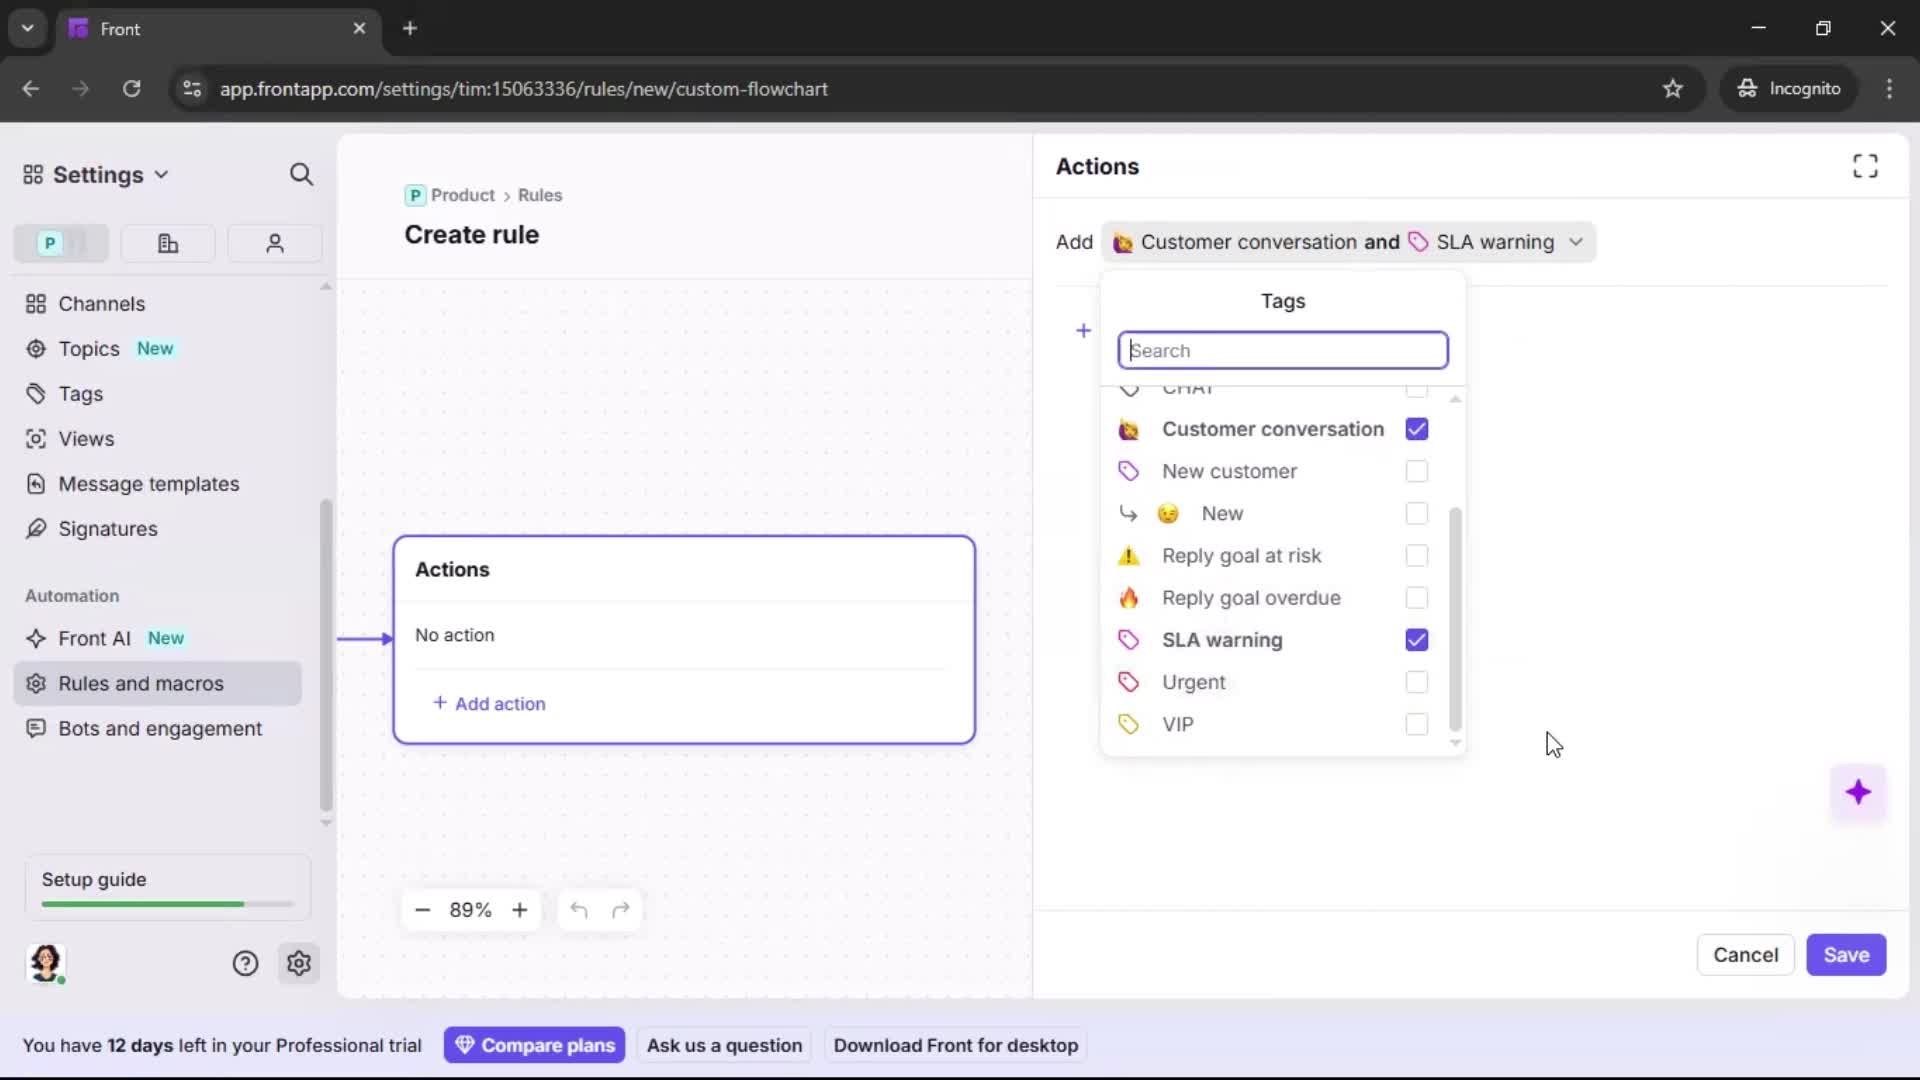
Task: Open Signatures settings
Action: 106,529
